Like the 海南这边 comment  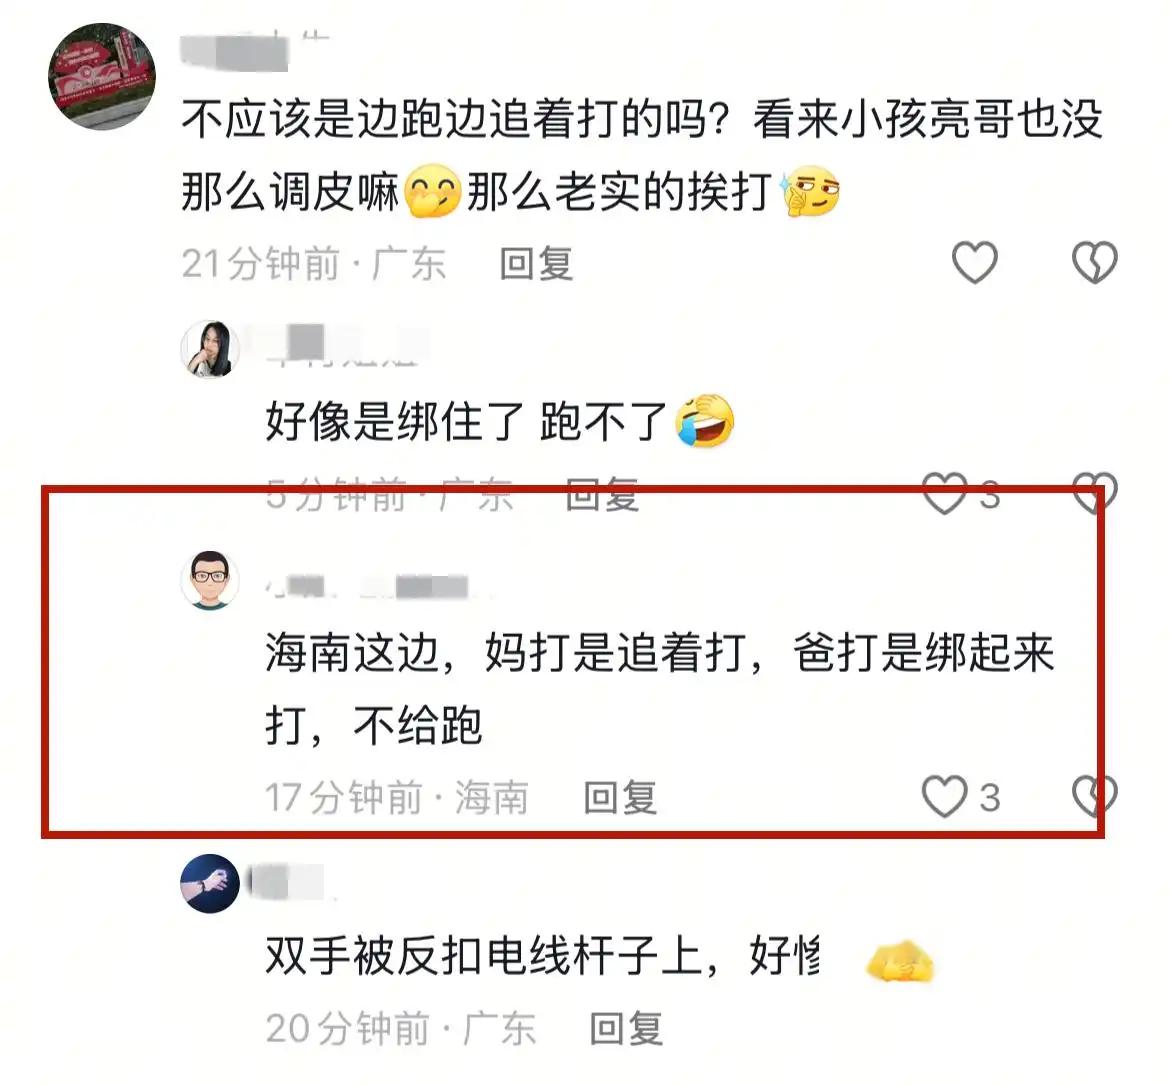tap(945, 796)
